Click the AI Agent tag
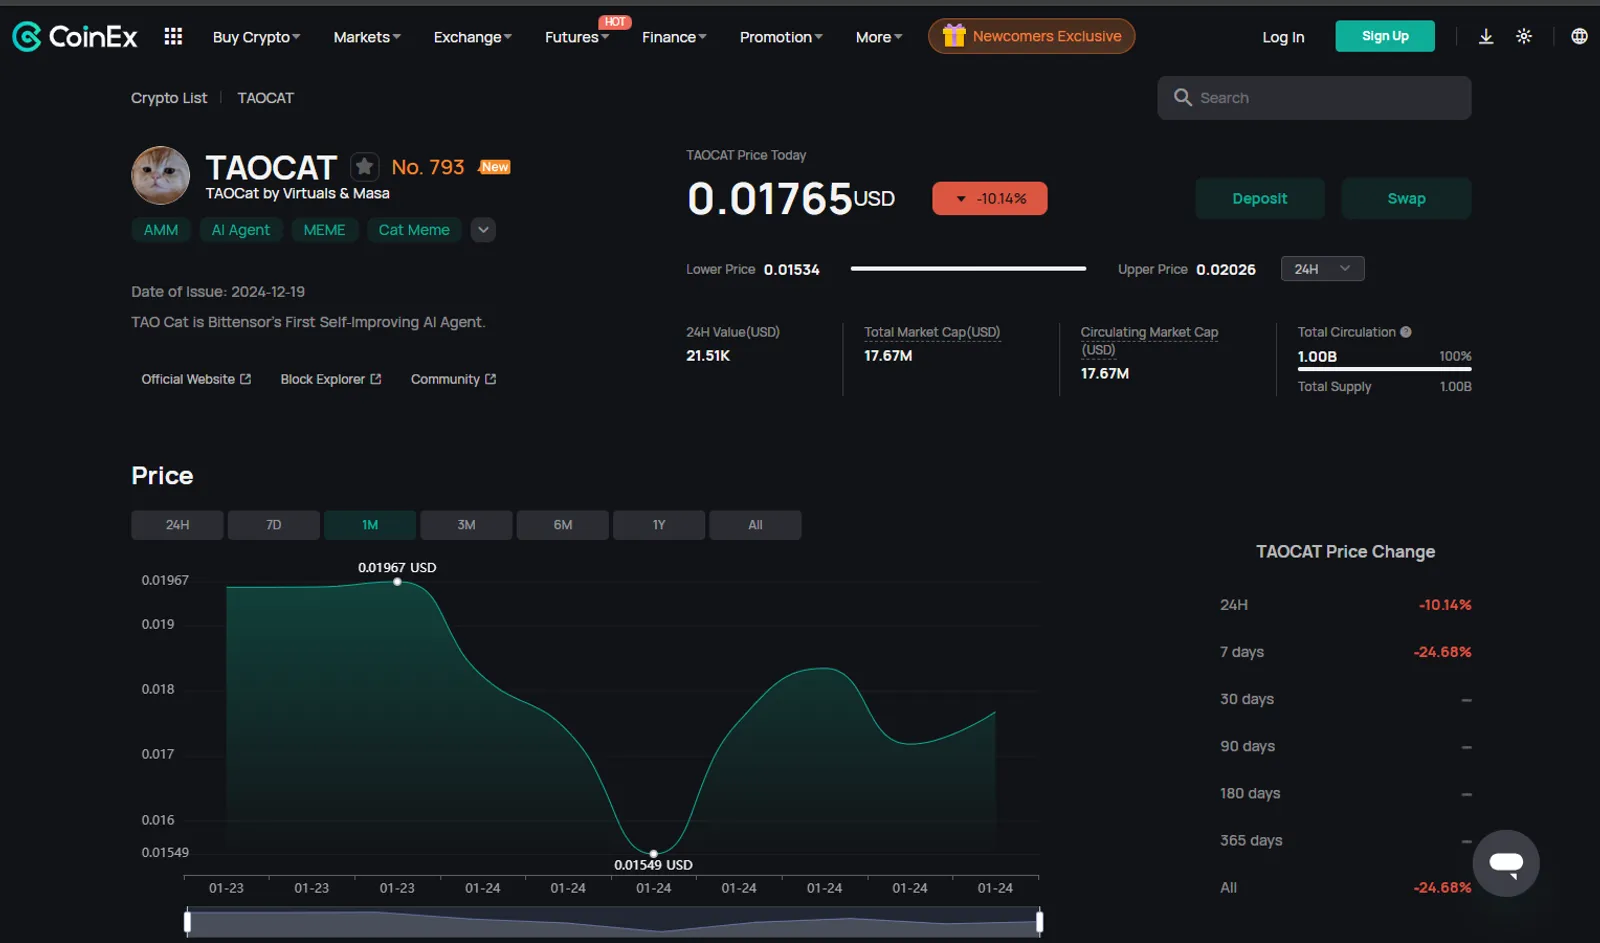 tap(241, 230)
